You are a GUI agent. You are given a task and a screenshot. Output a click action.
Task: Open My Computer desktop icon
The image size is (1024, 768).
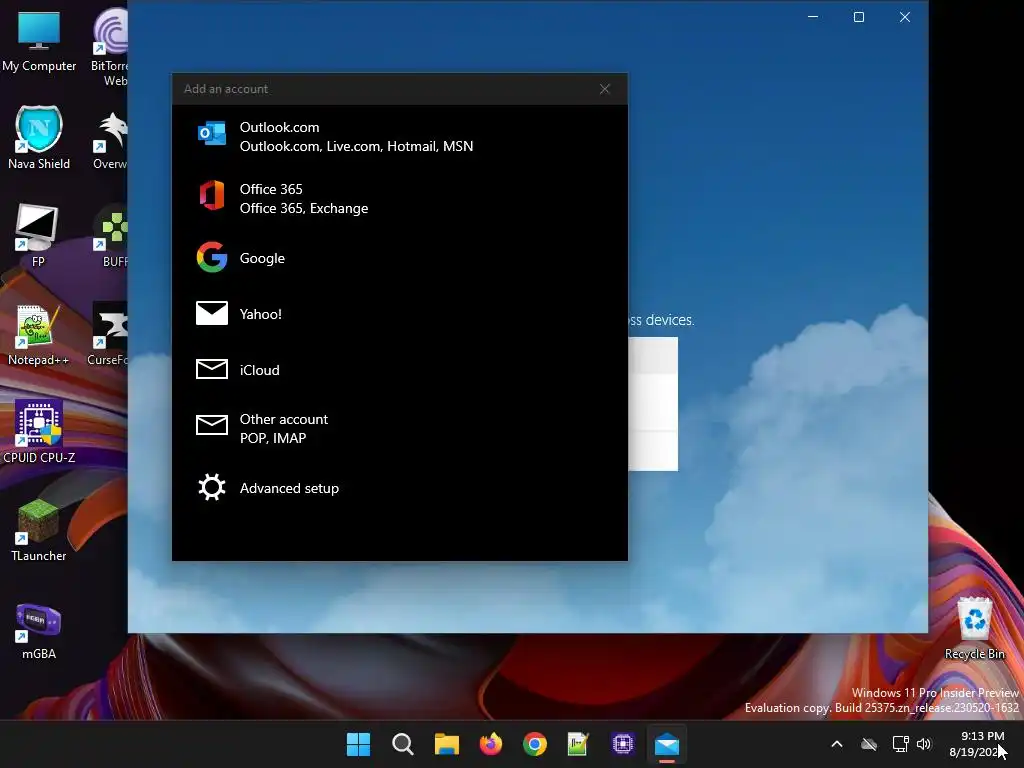[x=39, y=40]
